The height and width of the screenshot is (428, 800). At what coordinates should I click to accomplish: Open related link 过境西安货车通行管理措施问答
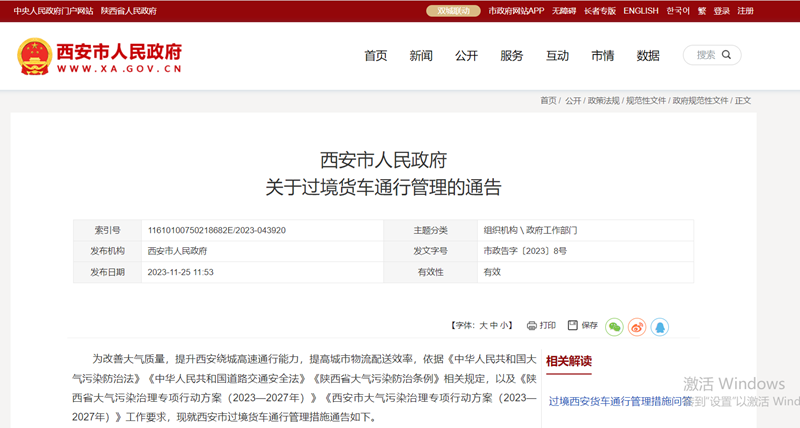pyautogui.click(x=620, y=400)
